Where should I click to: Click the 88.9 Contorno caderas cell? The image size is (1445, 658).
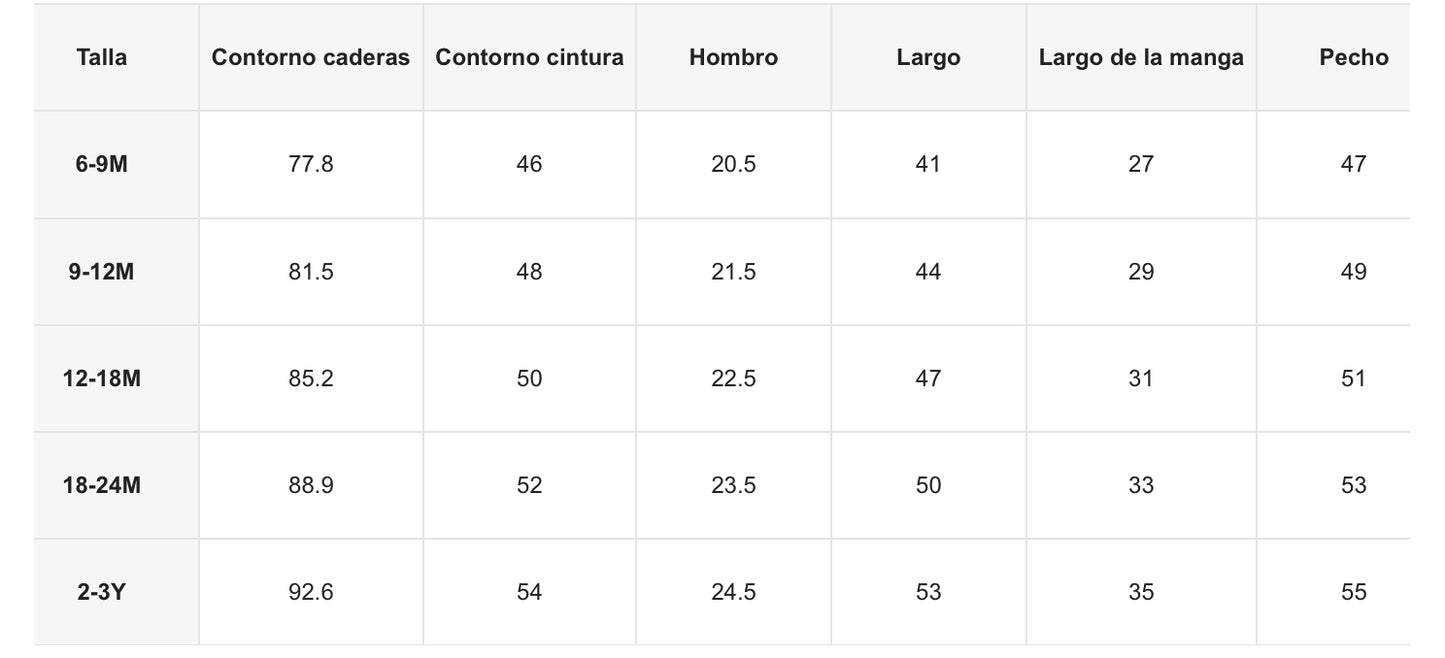(311, 486)
